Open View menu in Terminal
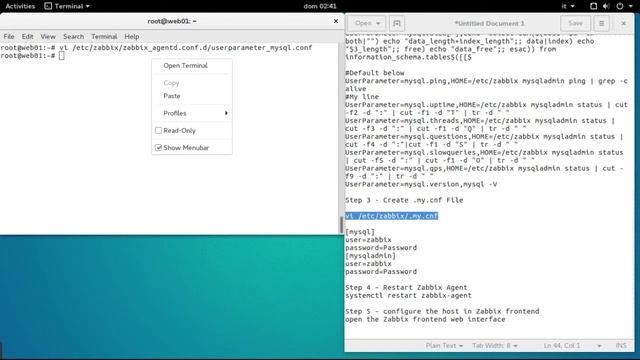The height and width of the screenshot is (360, 640). [48, 36]
